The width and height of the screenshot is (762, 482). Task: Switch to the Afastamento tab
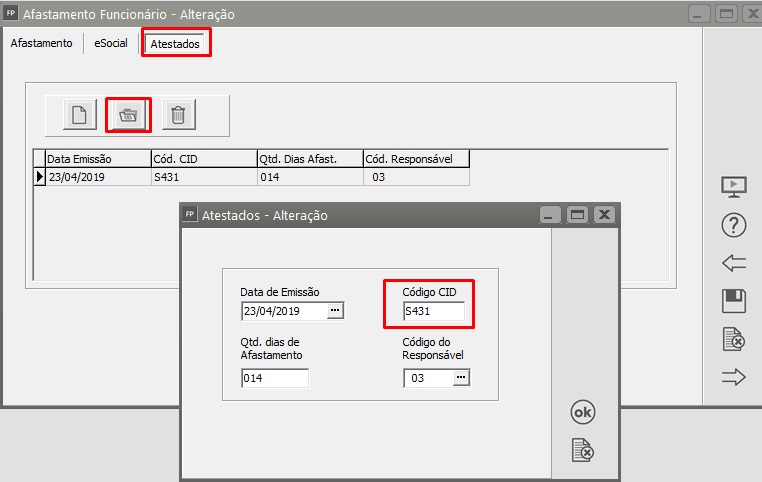(x=41, y=44)
